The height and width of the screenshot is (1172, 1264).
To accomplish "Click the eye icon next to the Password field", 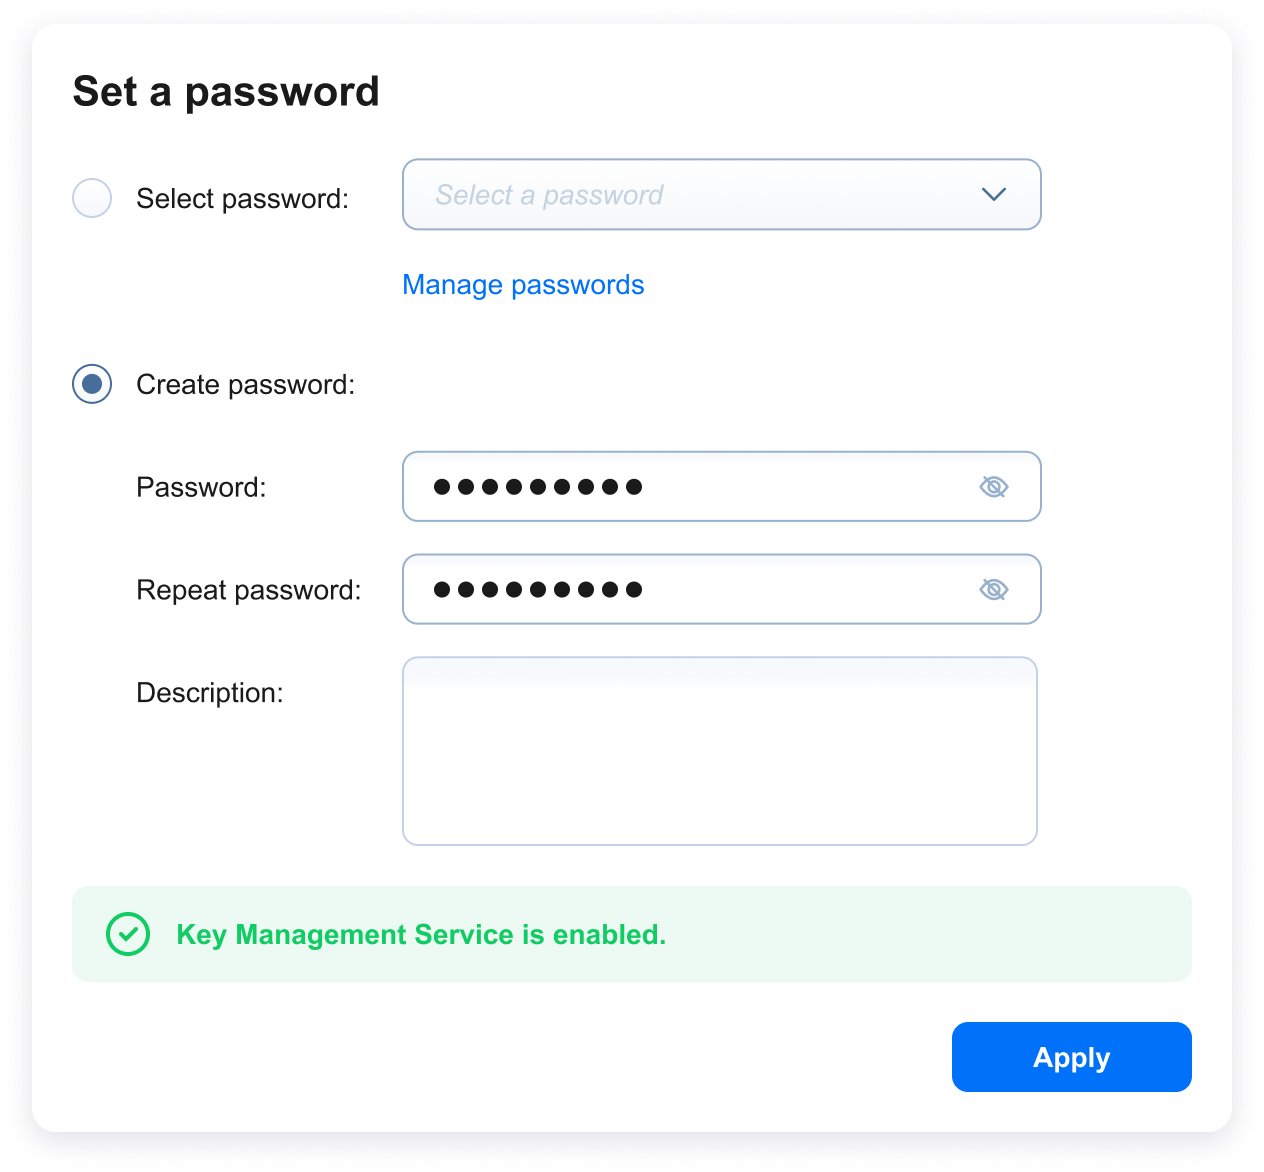I will [993, 487].
